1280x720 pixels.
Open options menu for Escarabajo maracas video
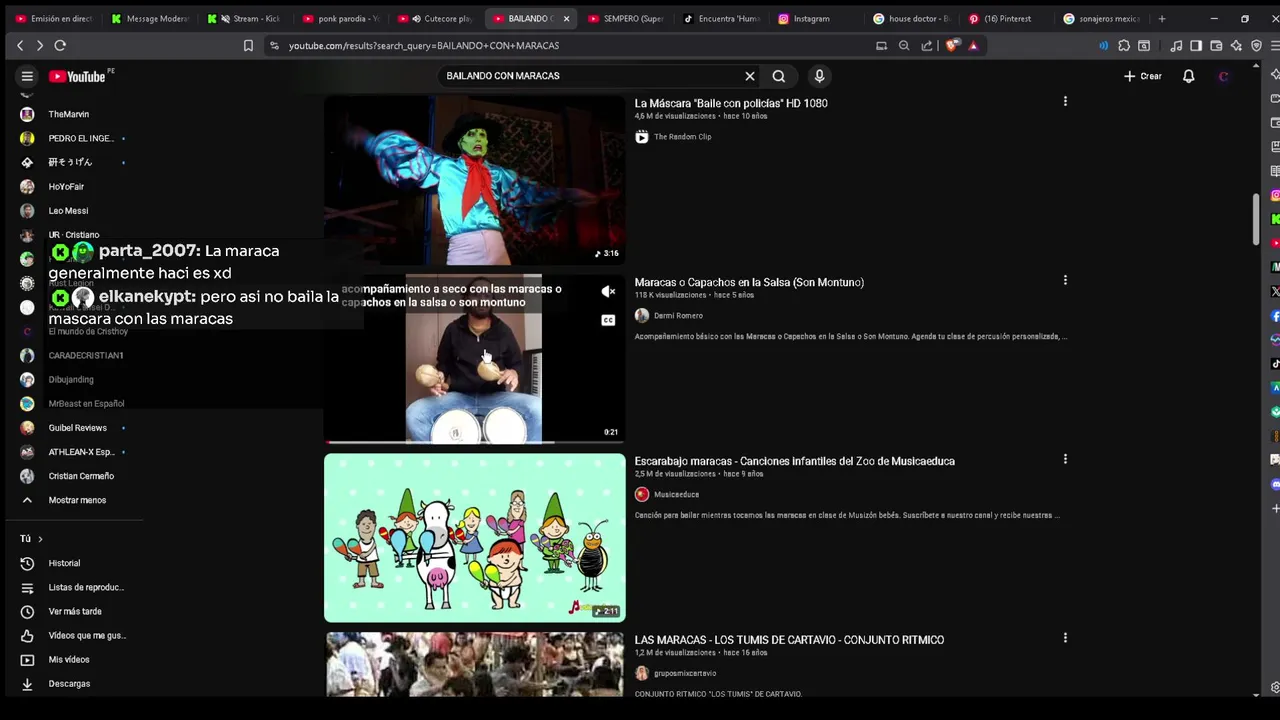1065,459
